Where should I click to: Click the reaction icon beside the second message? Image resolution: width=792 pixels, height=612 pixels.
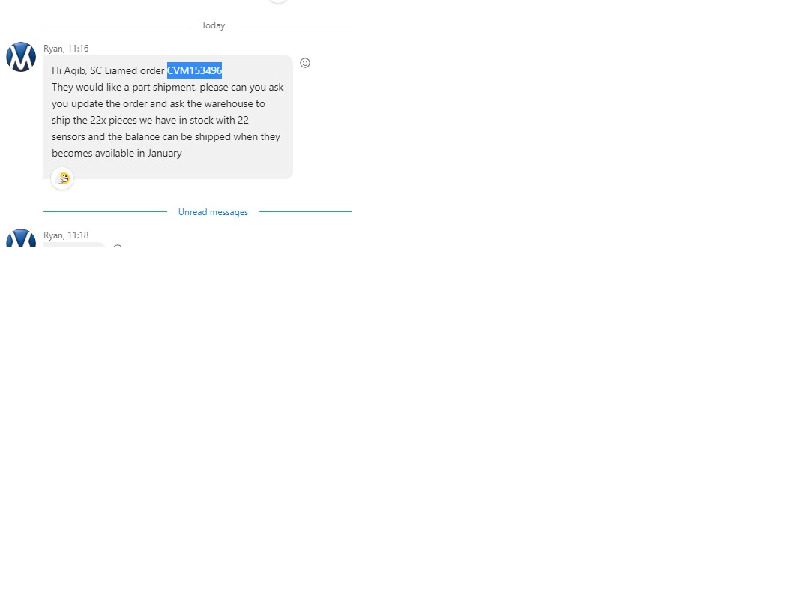pos(117,246)
